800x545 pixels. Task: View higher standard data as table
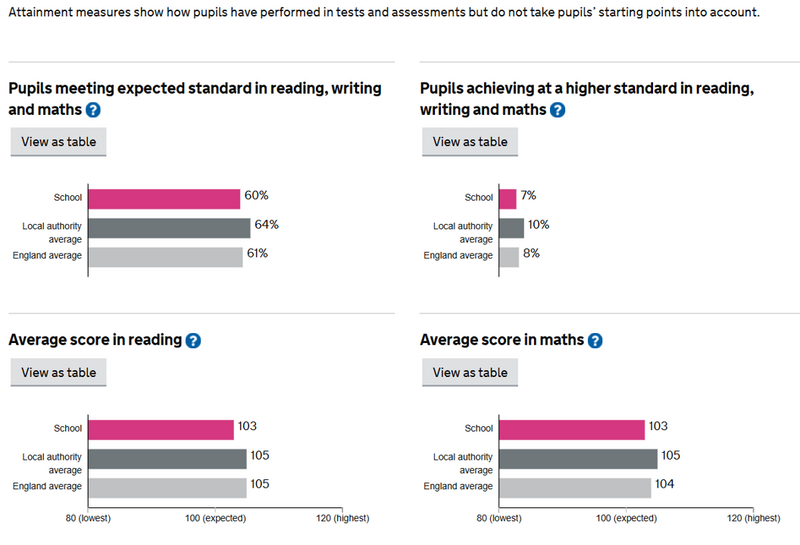coord(470,142)
